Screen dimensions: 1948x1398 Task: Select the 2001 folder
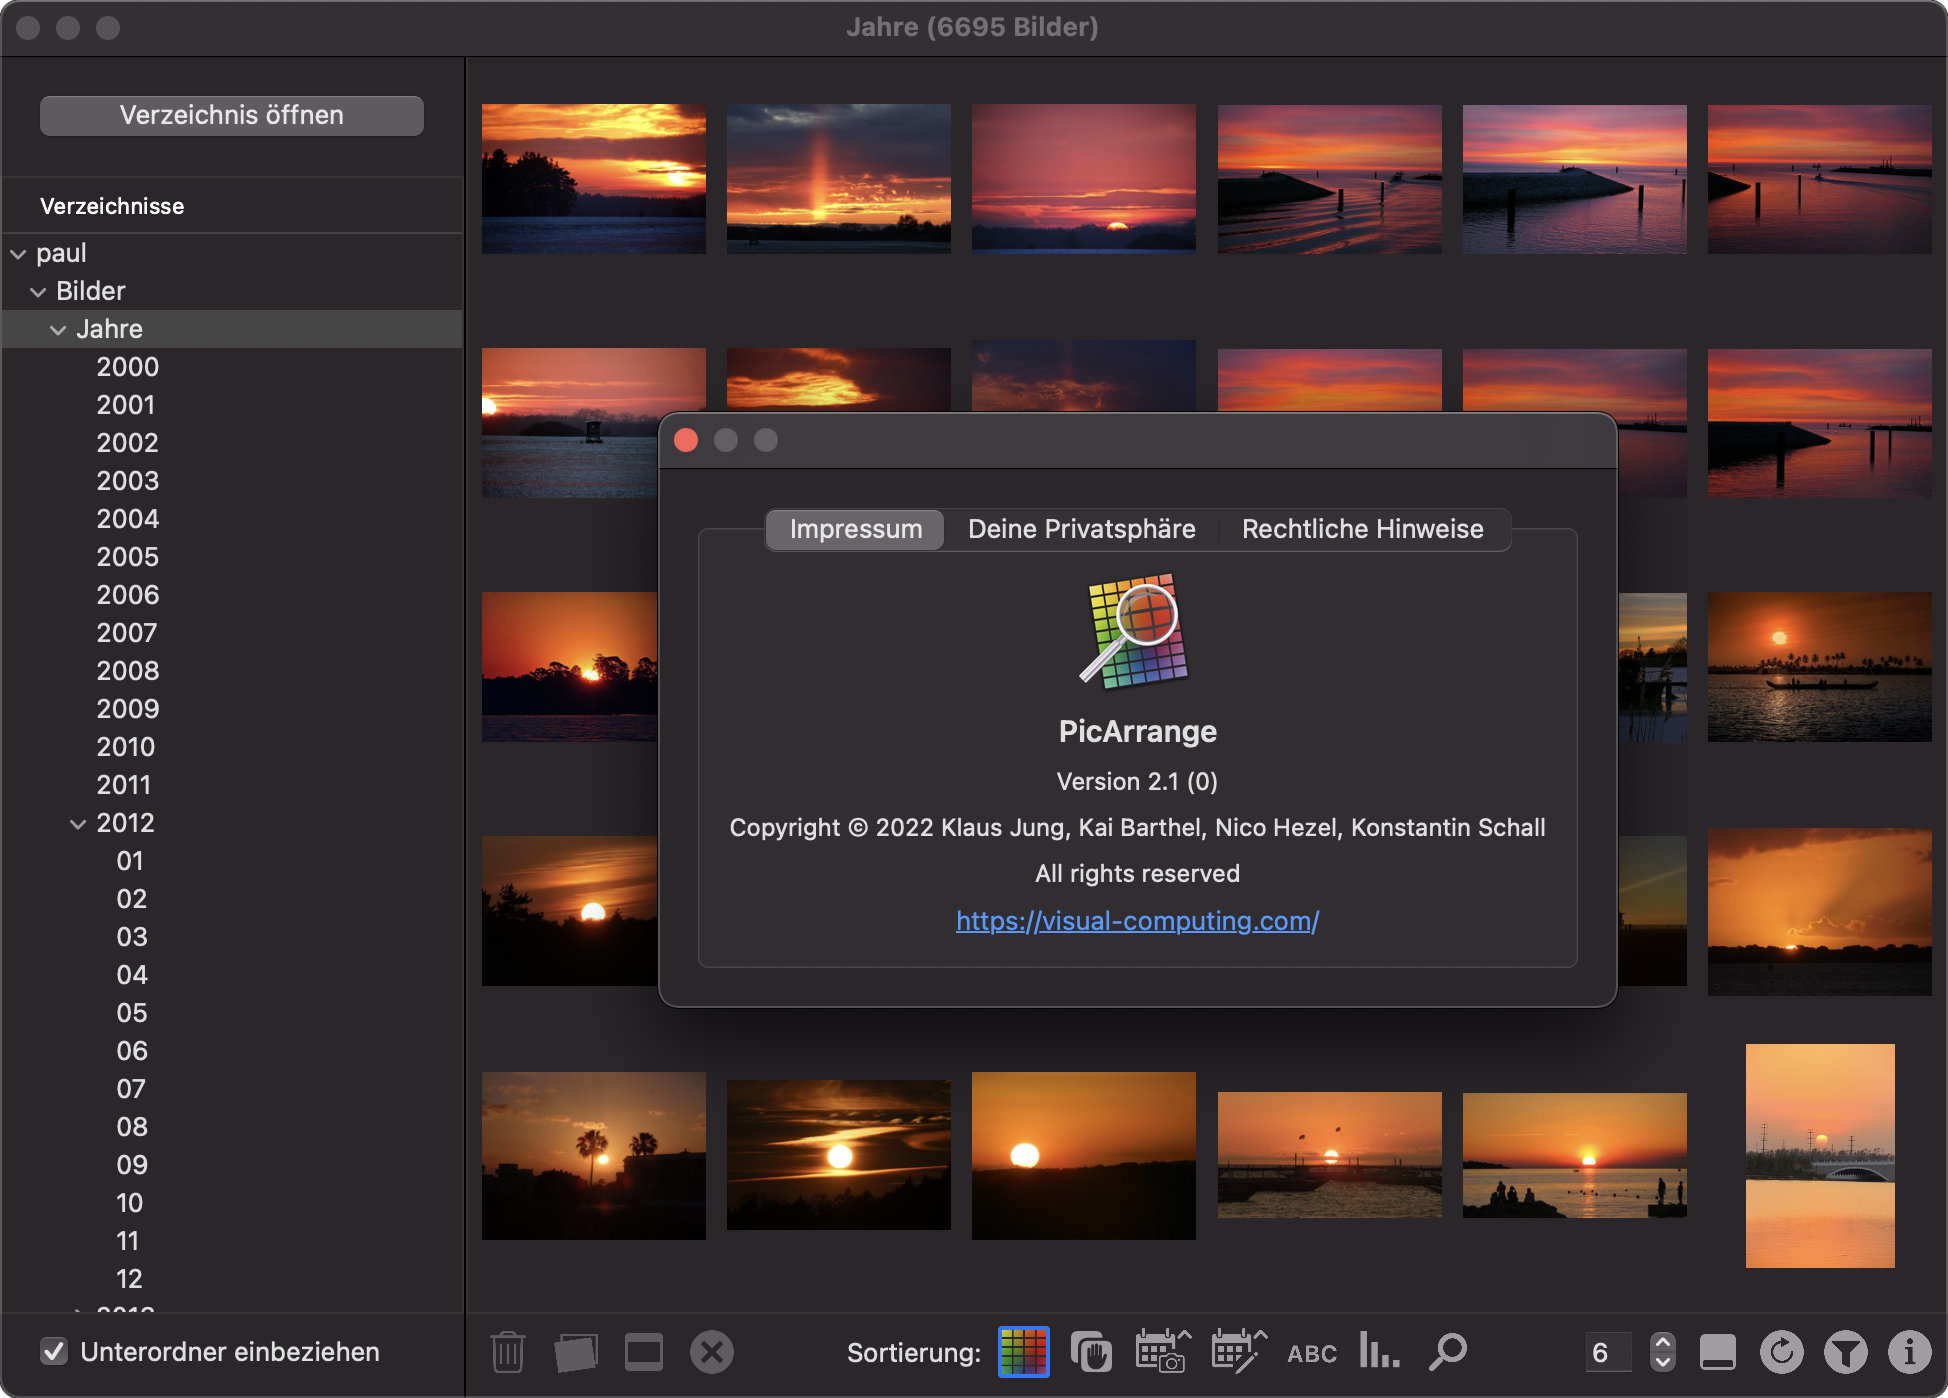point(126,405)
